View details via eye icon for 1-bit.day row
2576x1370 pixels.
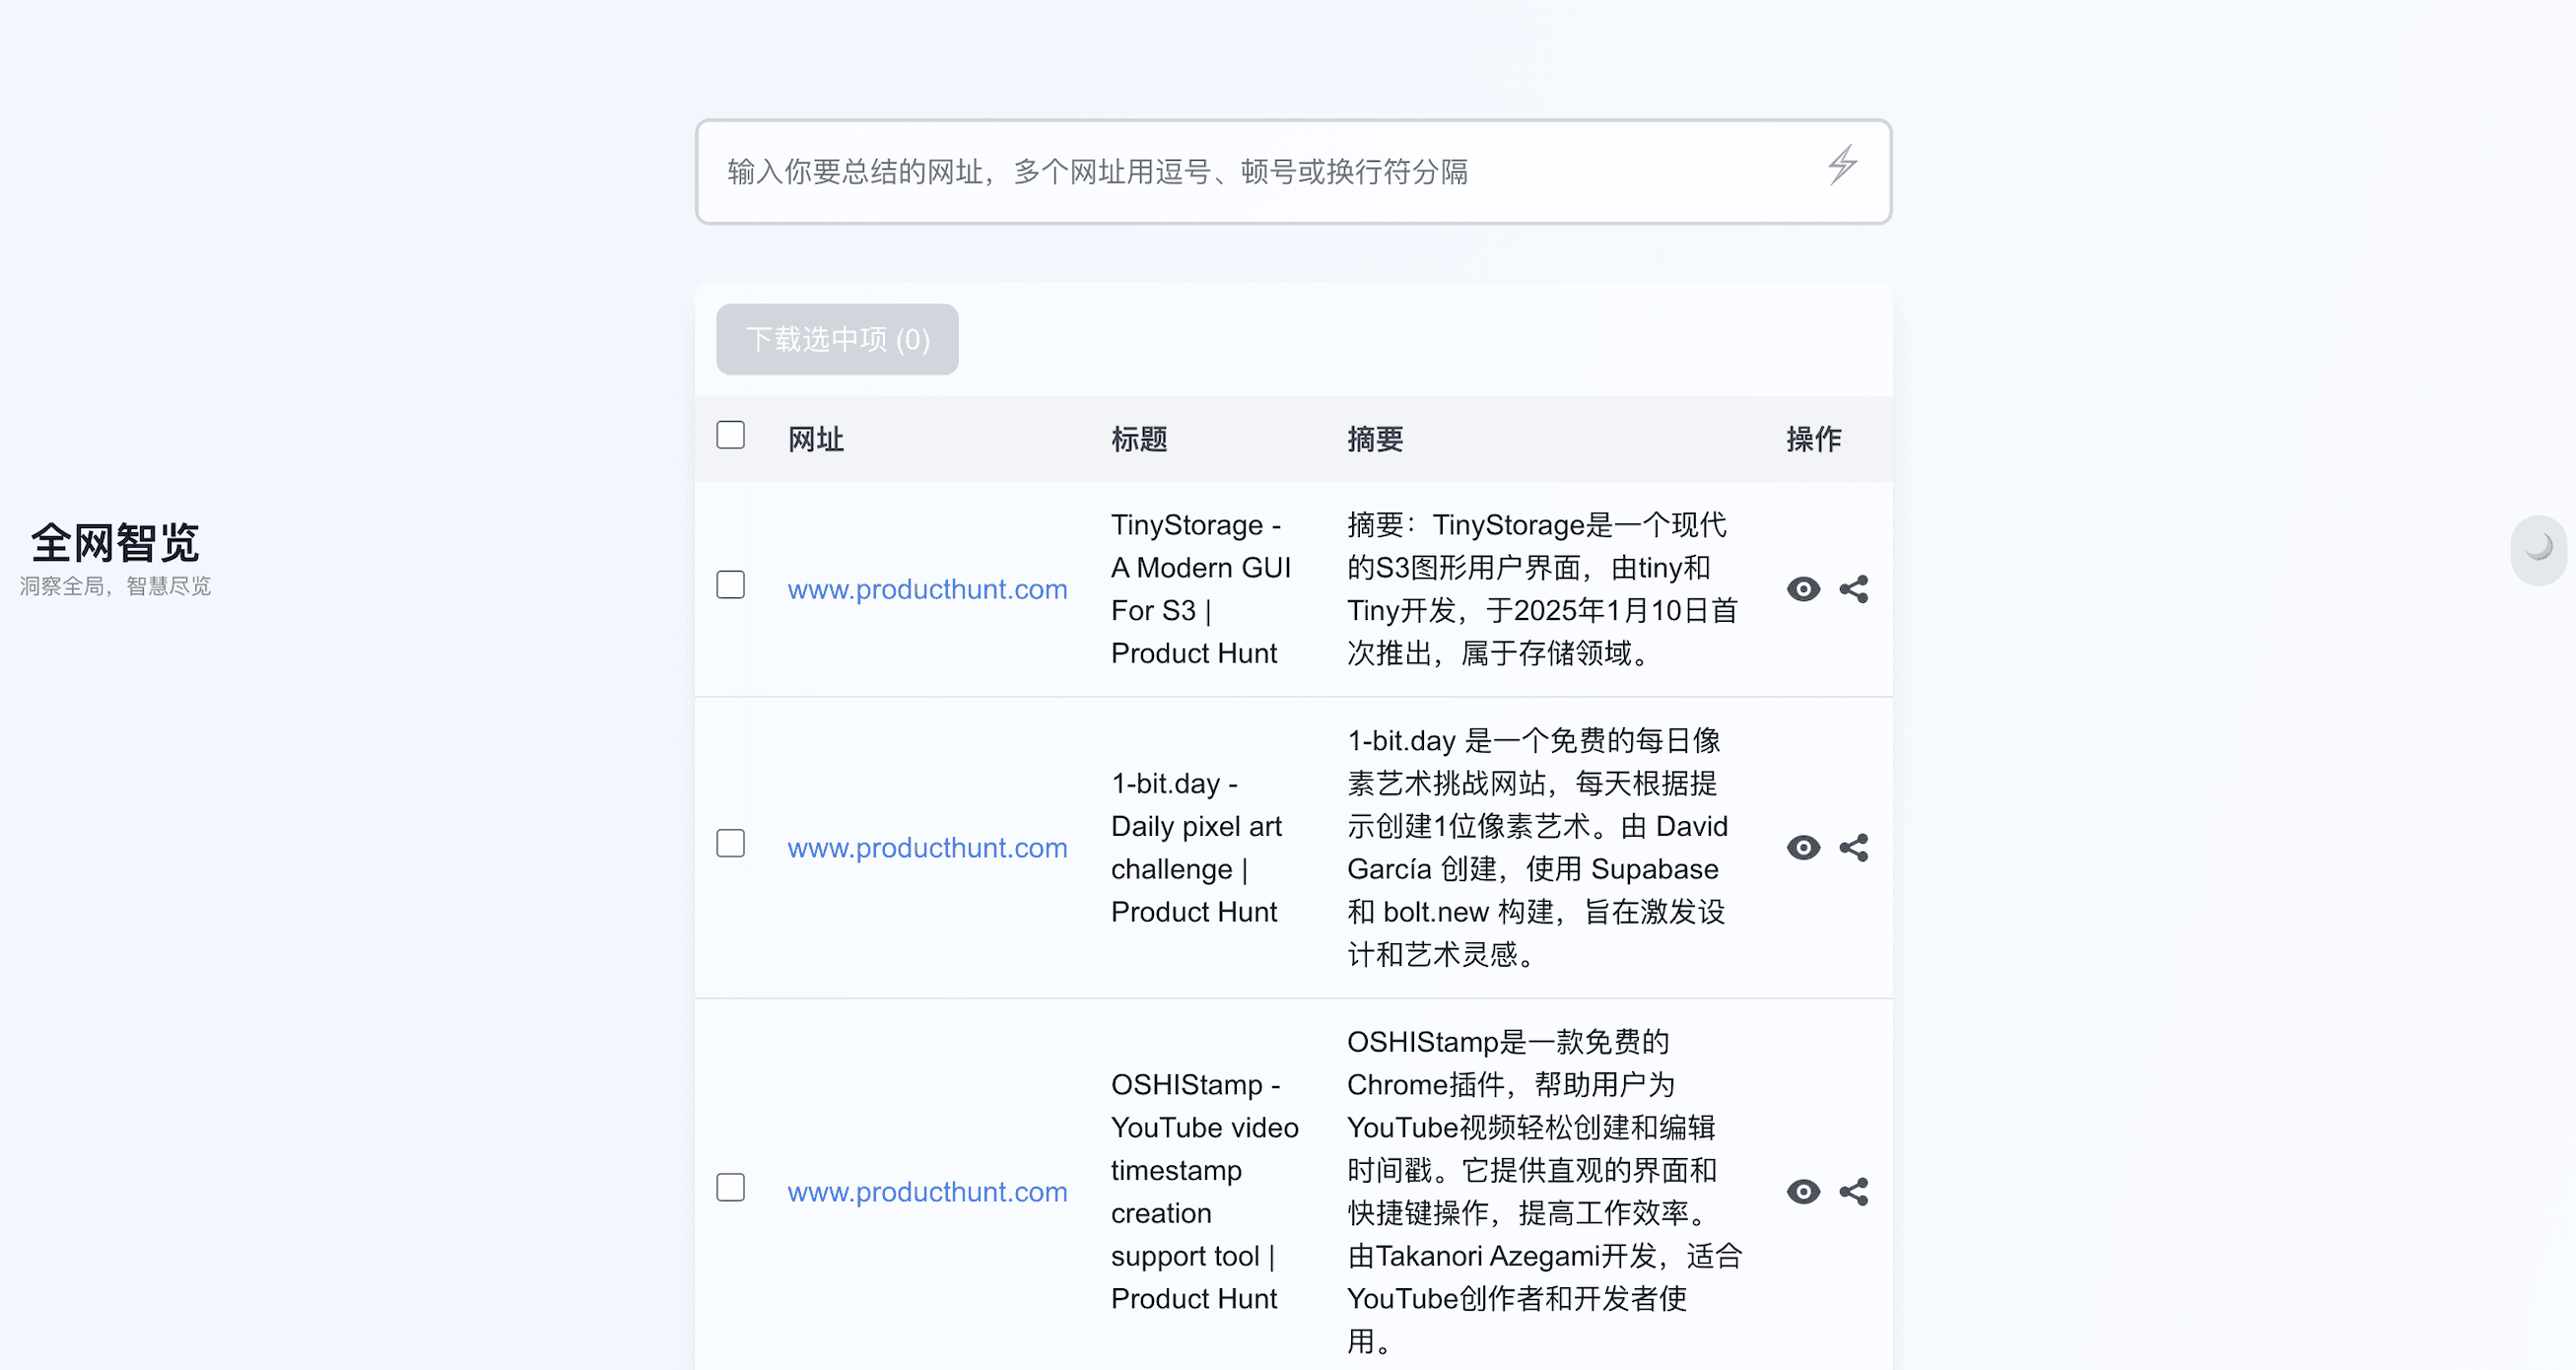pyautogui.click(x=1803, y=847)
